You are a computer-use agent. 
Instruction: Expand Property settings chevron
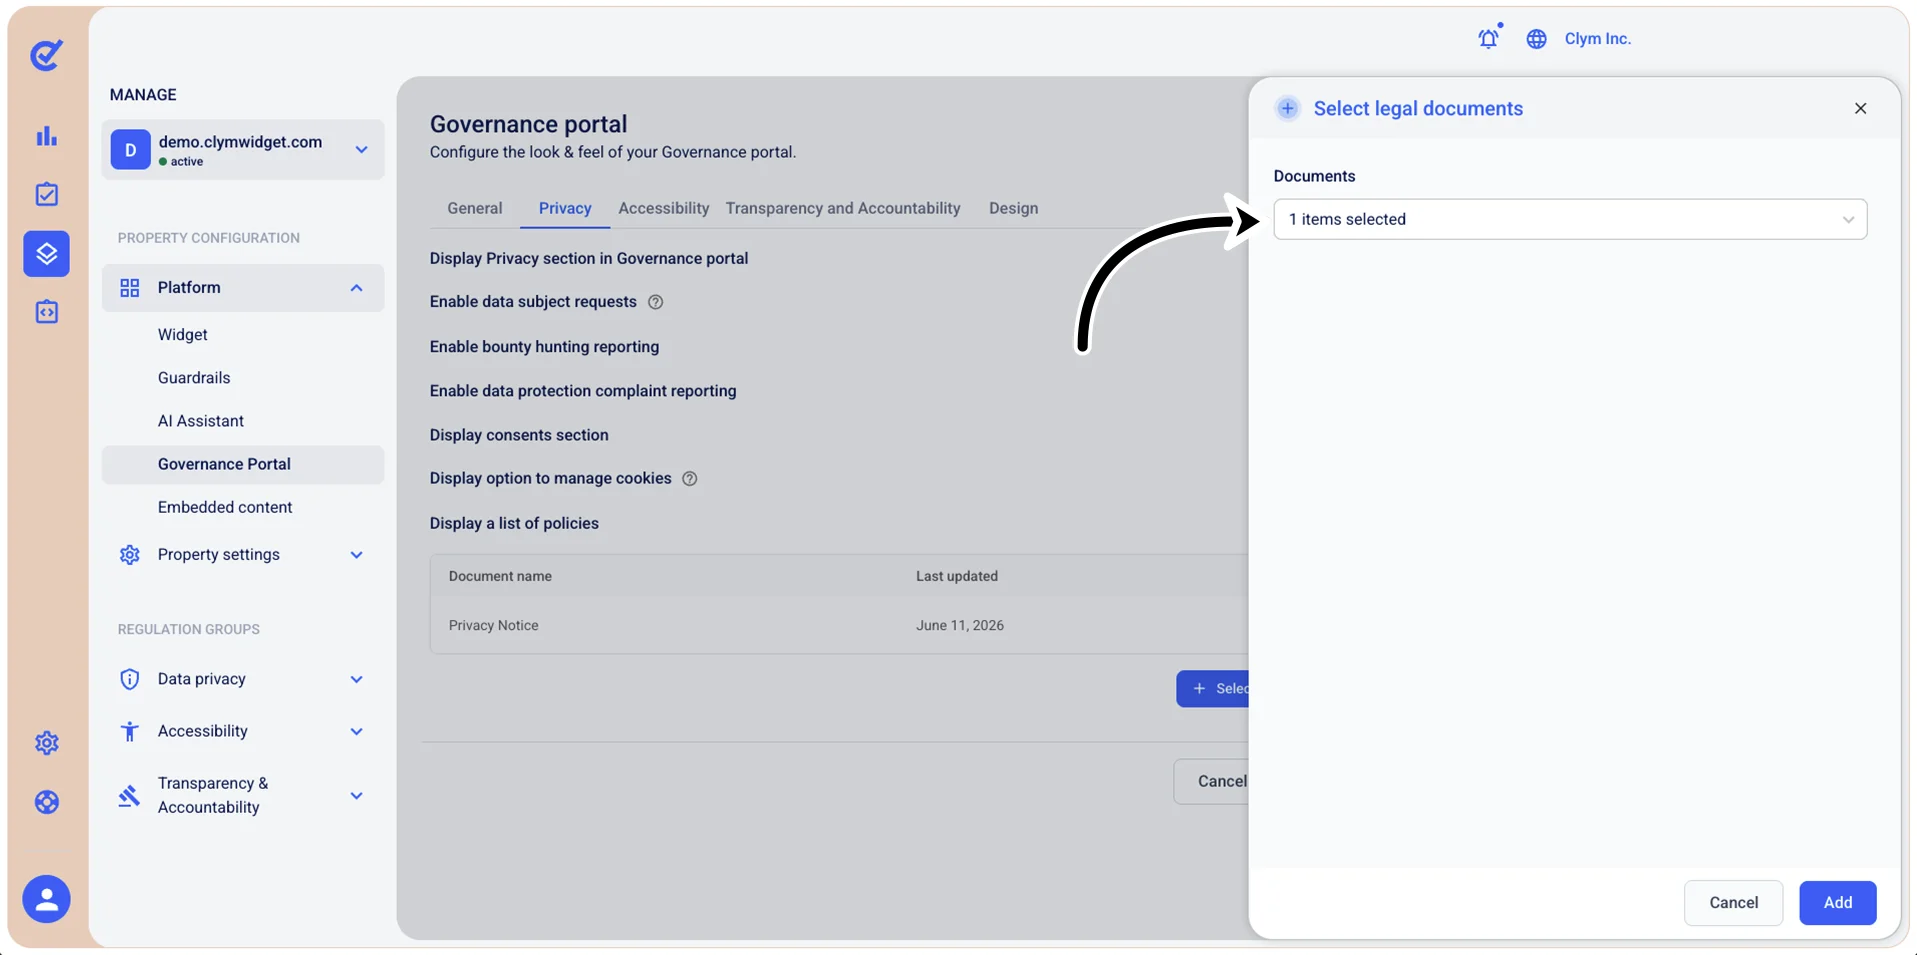pos(357,555)
